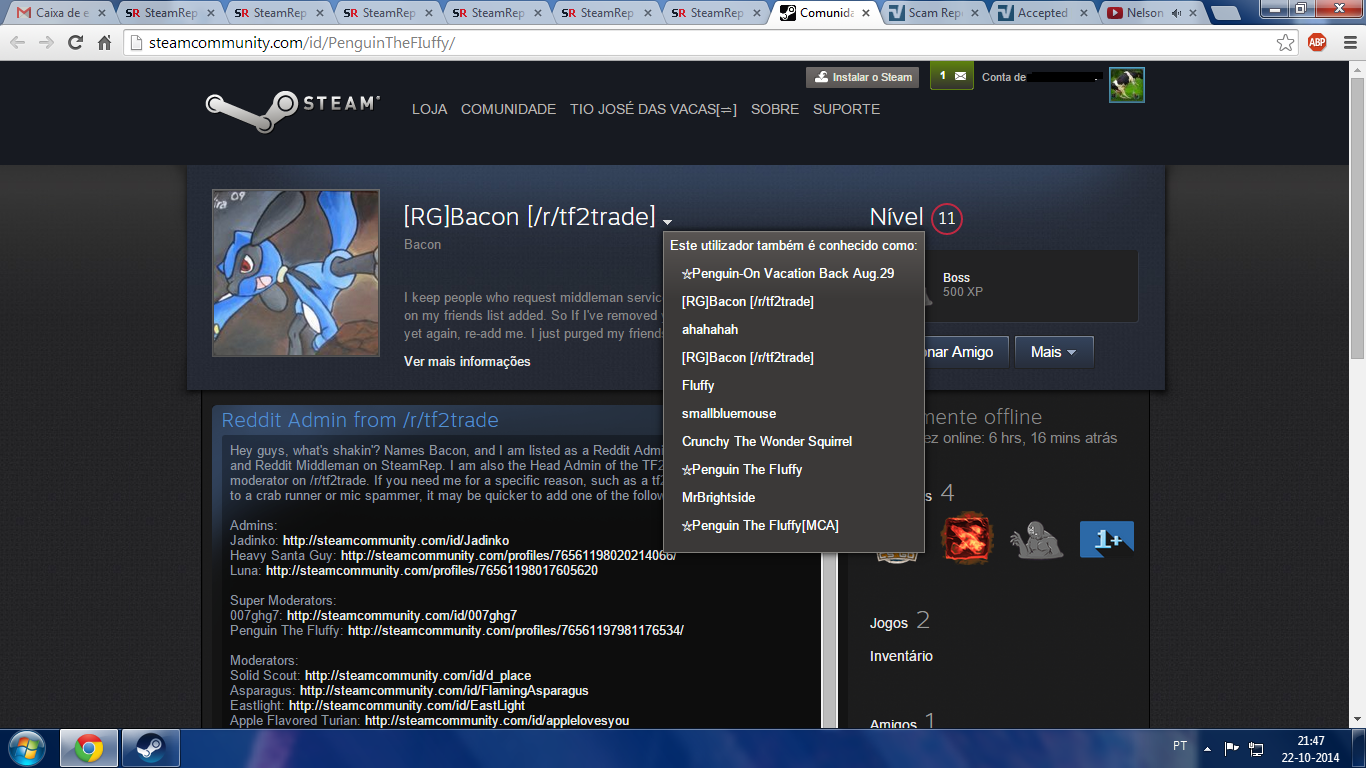1366x768 pixels.
Task: Open Solid Scout's d_place link
Action: coord(418,675)
